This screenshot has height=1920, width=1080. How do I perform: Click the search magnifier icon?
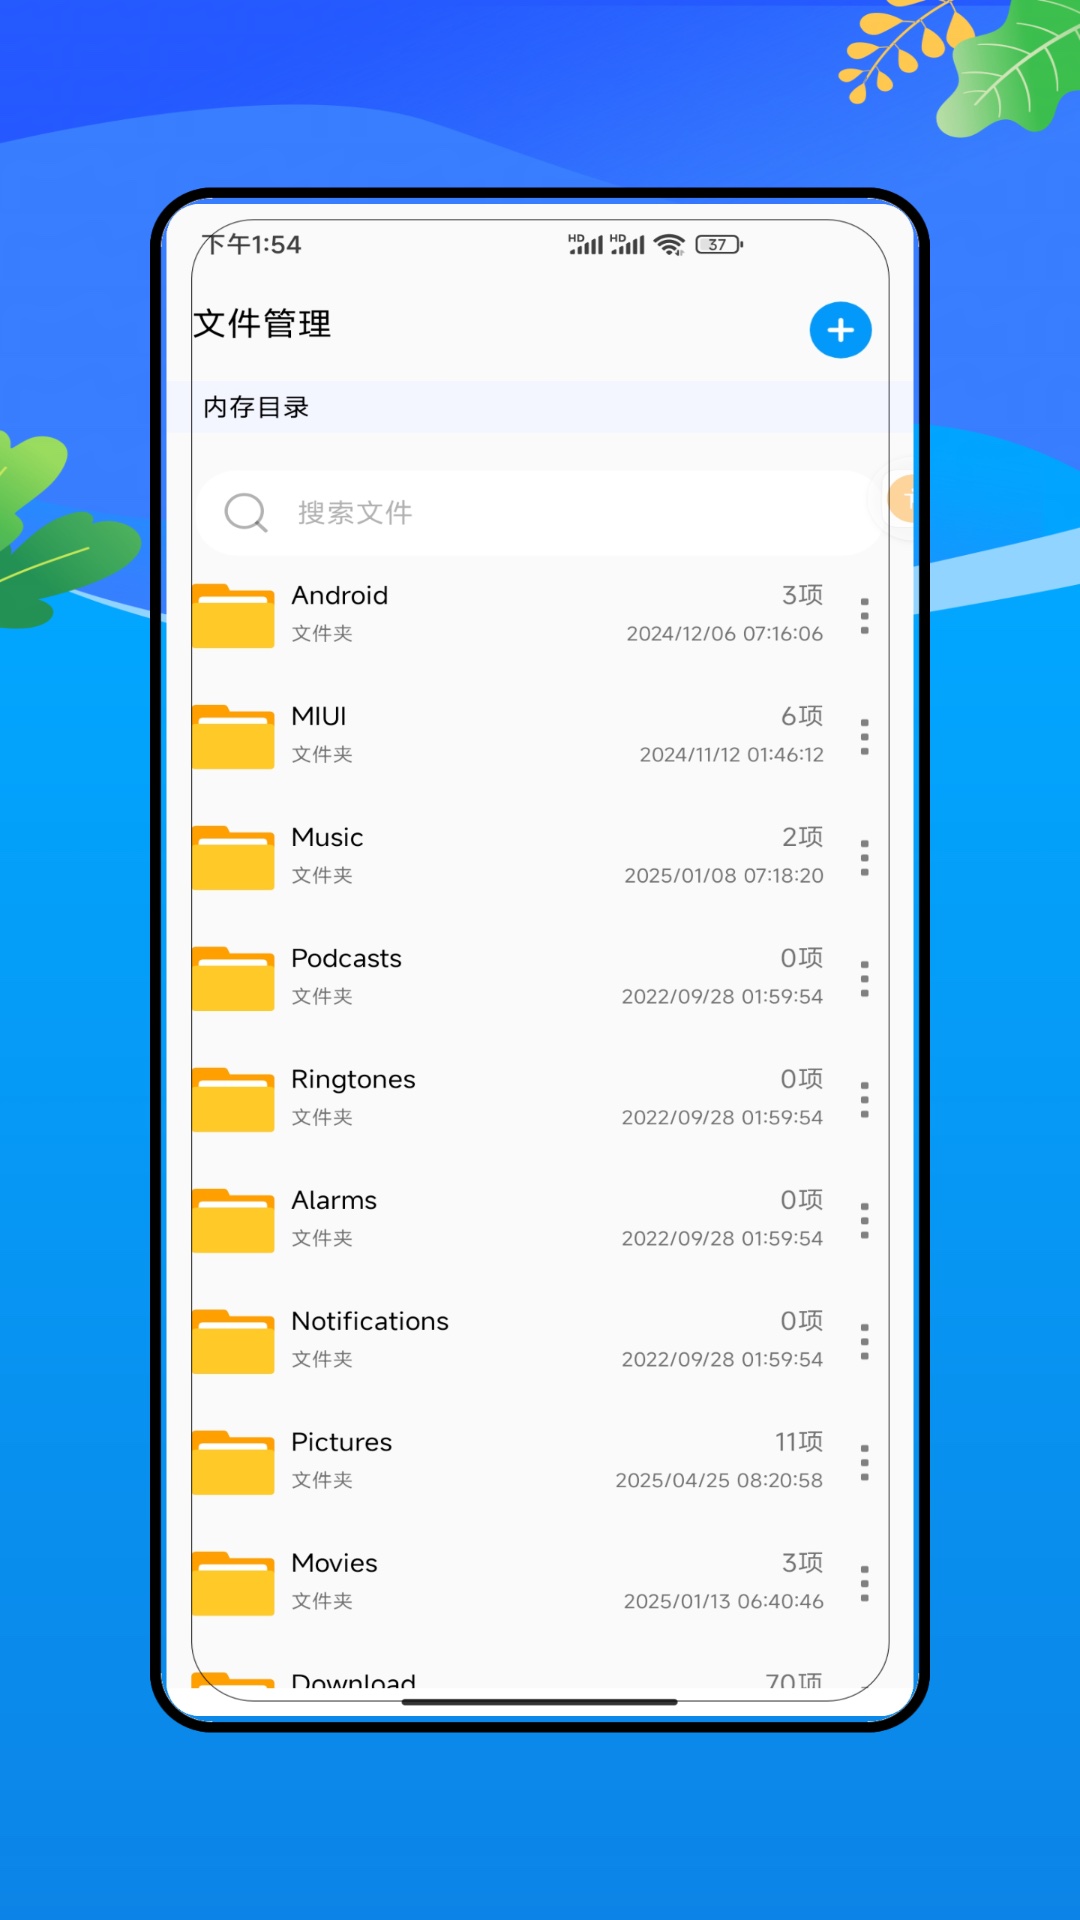pyautogui.click(x=245, y=513)
